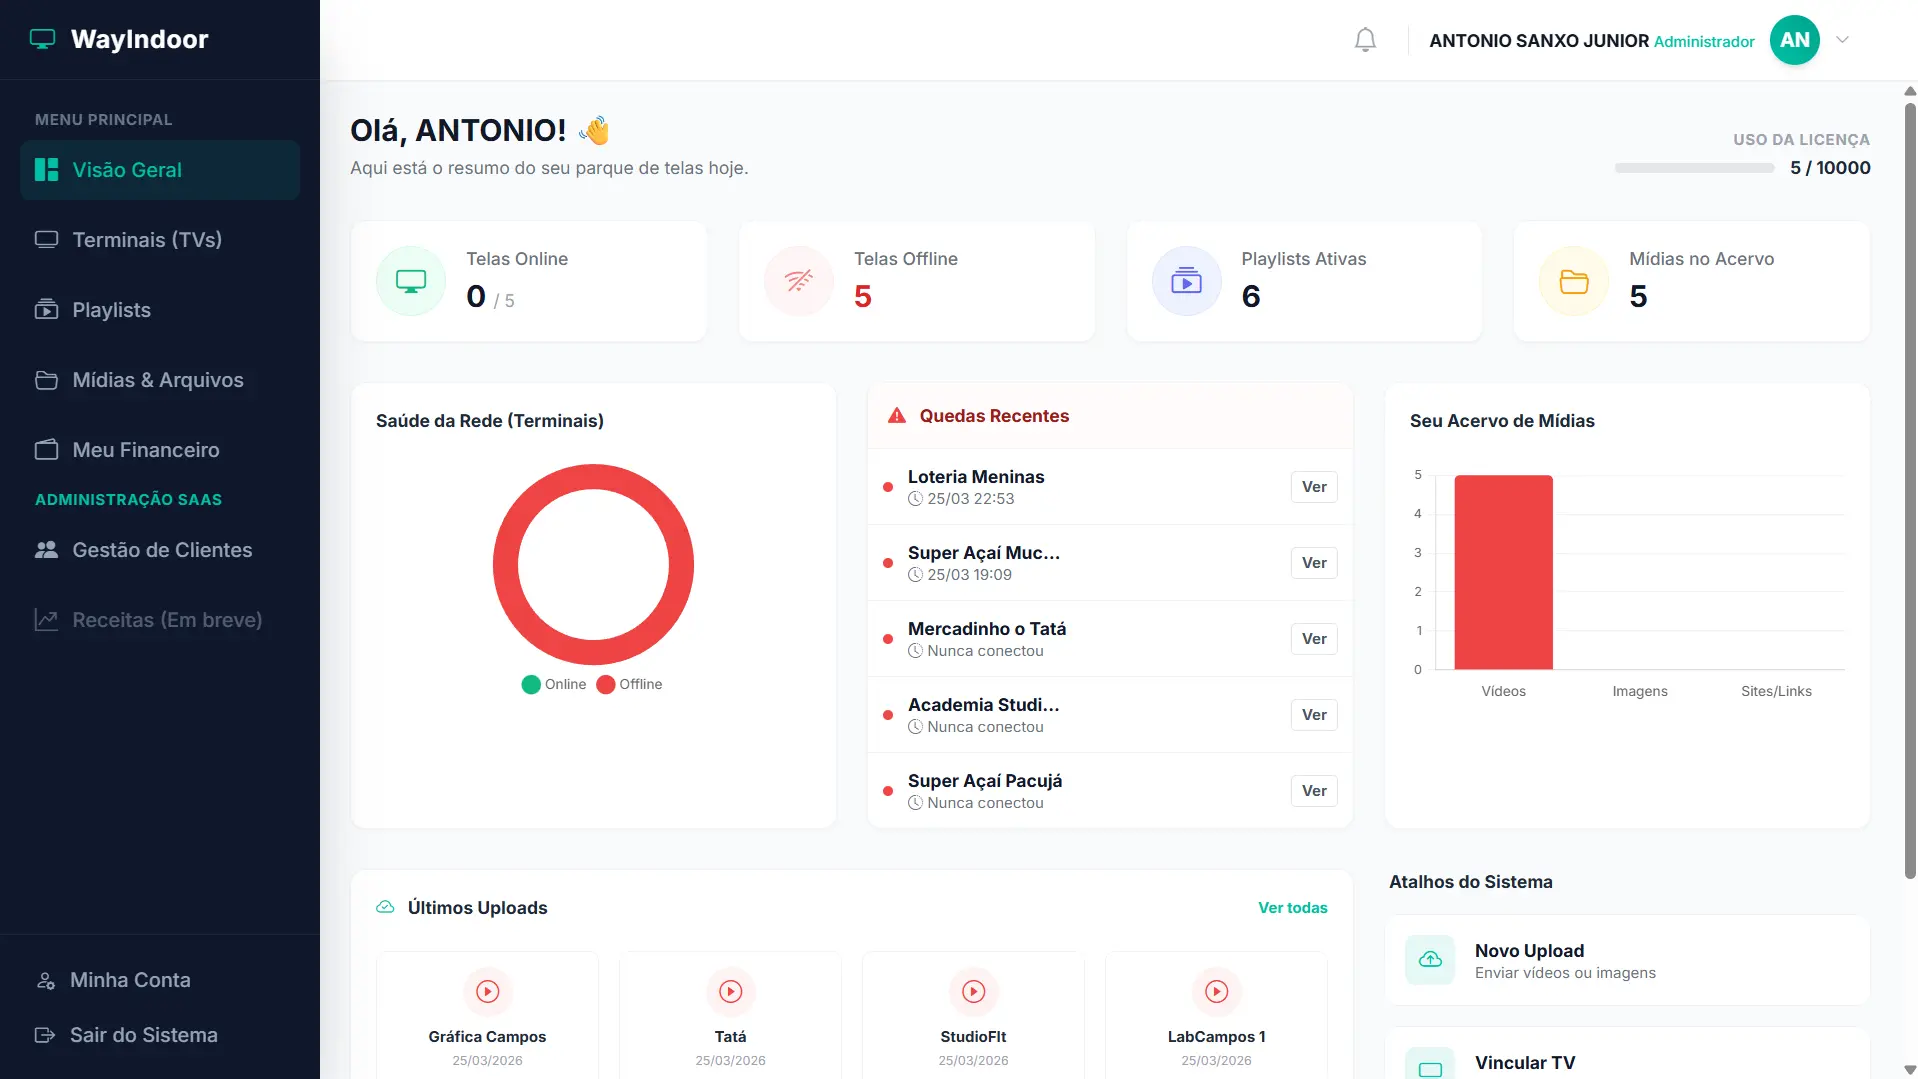Image resolution: width=1918 pixels, height=1079 pixels.
Task: Click the license usage progress bar
Action: tap(1694, 168)
